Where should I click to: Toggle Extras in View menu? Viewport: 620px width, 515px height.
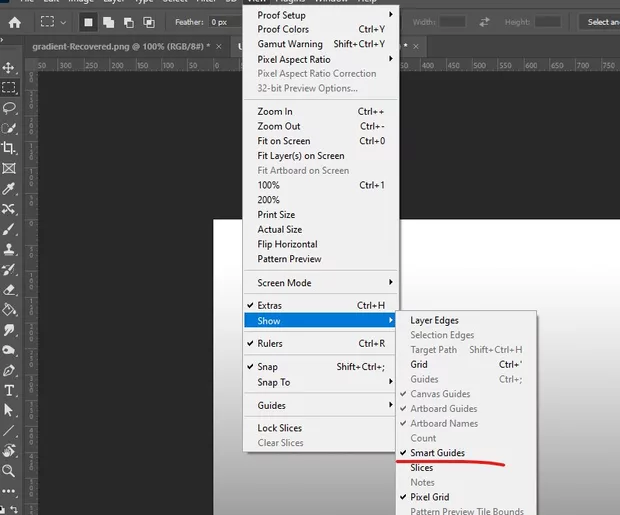pyautogui.click(x=320, y=305)
